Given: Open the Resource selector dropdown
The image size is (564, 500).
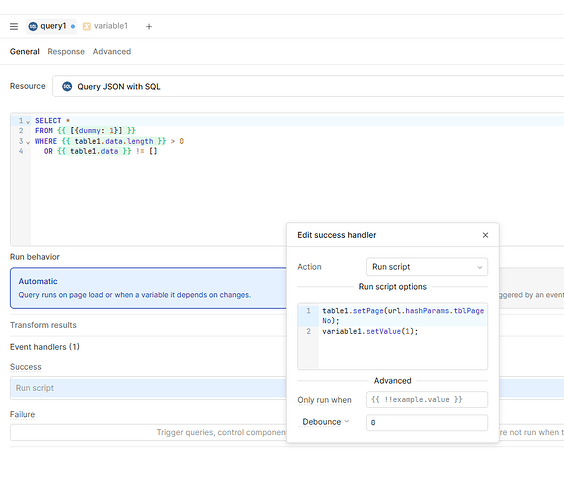Looking at the screenshot, I should [x=308, y=86].
